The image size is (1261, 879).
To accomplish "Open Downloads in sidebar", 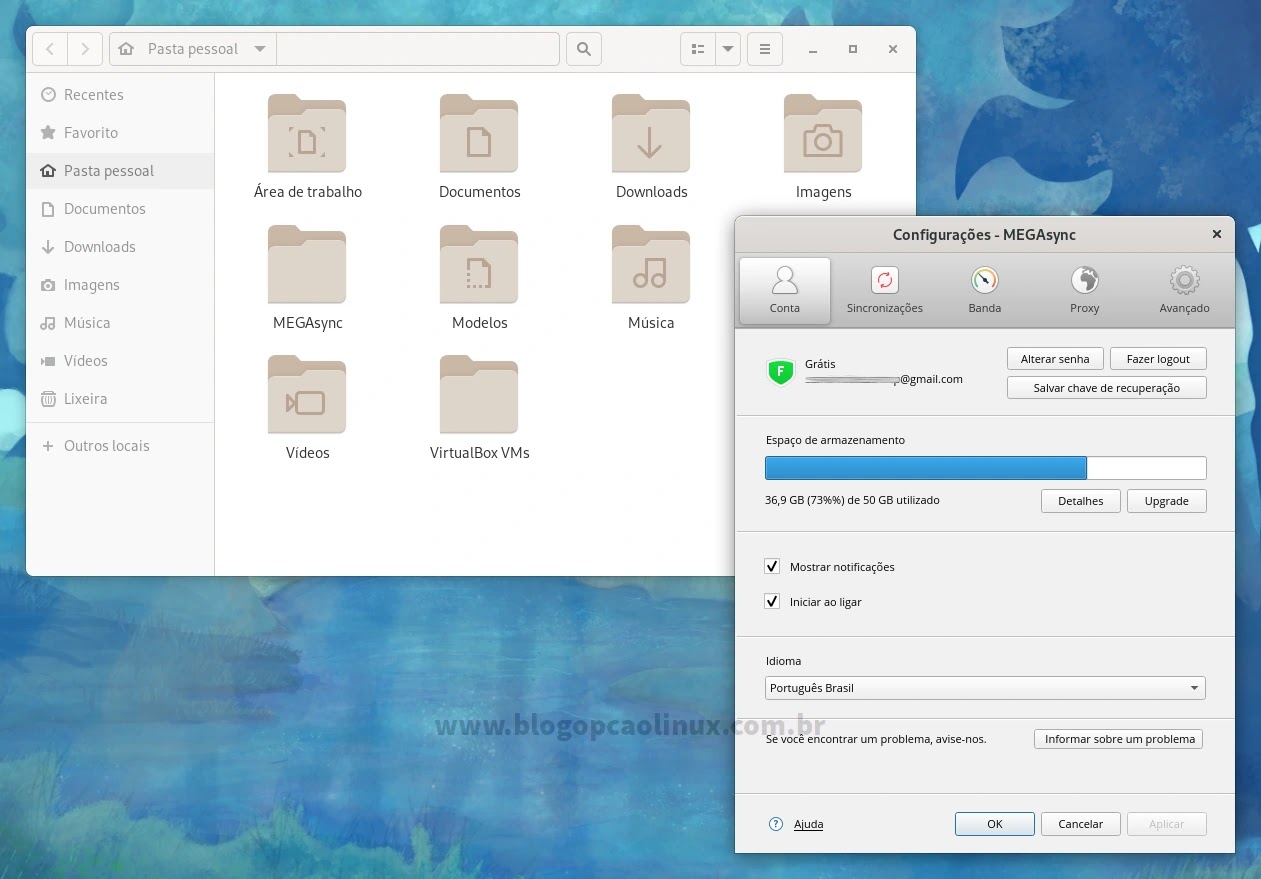I will pyautogui.click(x=120, y=247).
